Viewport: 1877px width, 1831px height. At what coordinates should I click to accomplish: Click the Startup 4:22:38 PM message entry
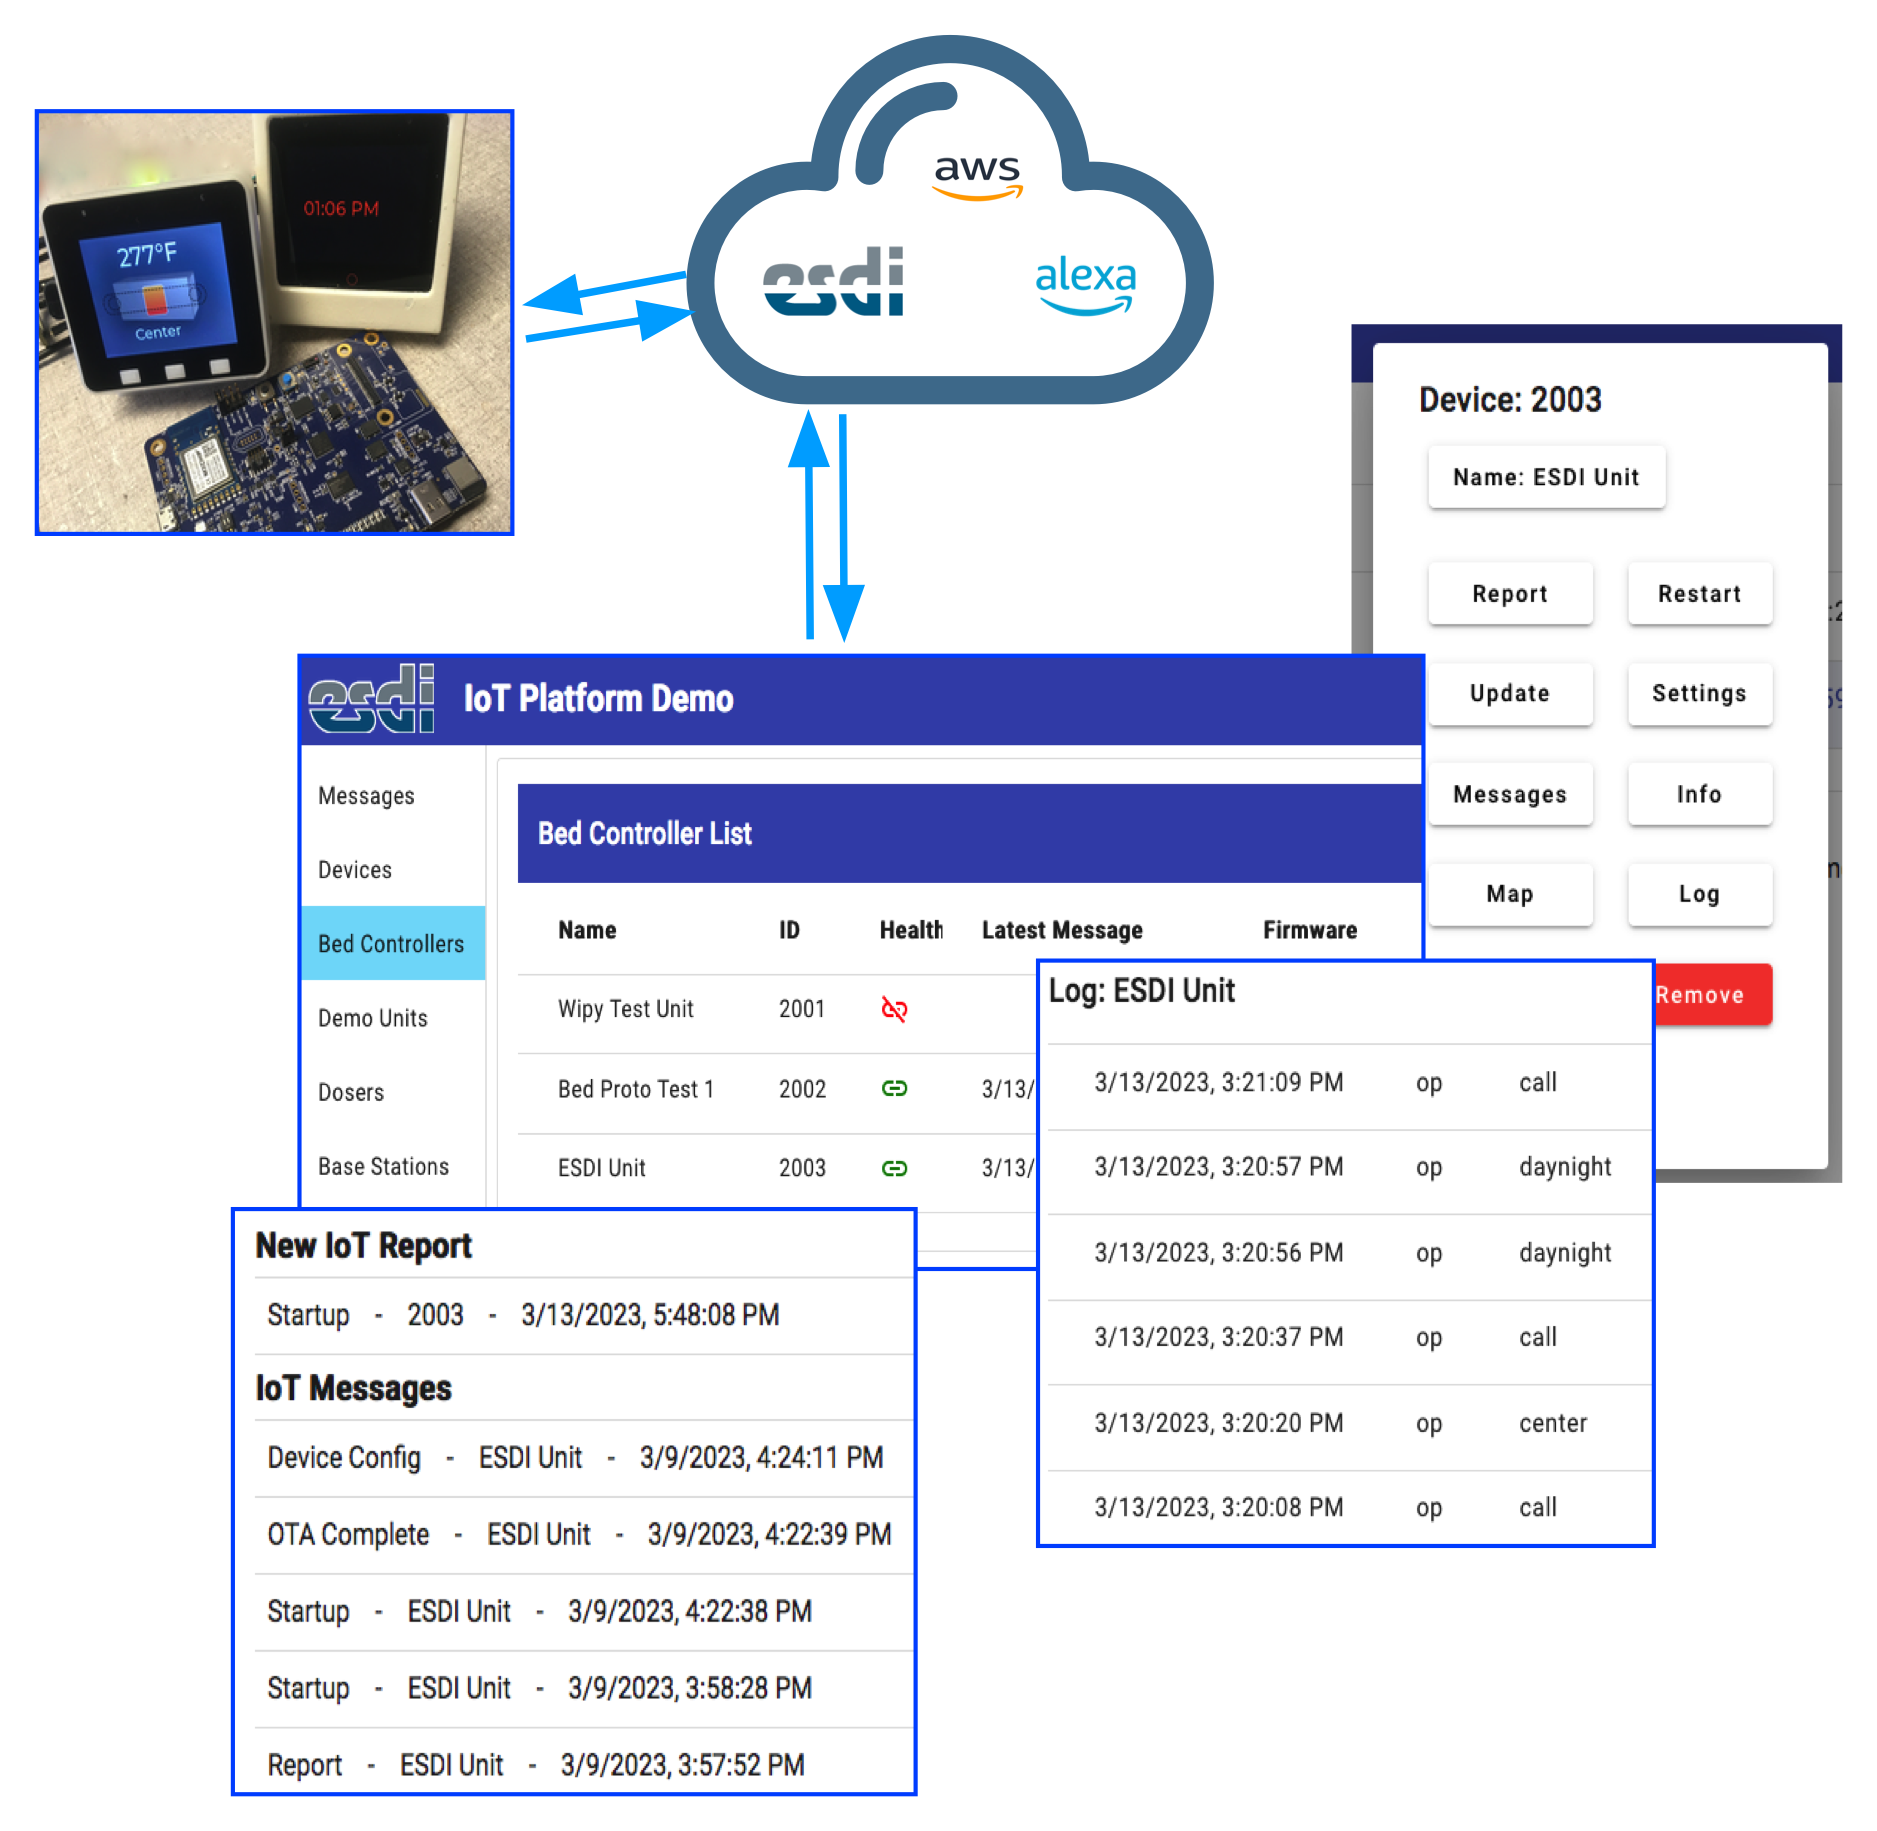pos(584,1612)
